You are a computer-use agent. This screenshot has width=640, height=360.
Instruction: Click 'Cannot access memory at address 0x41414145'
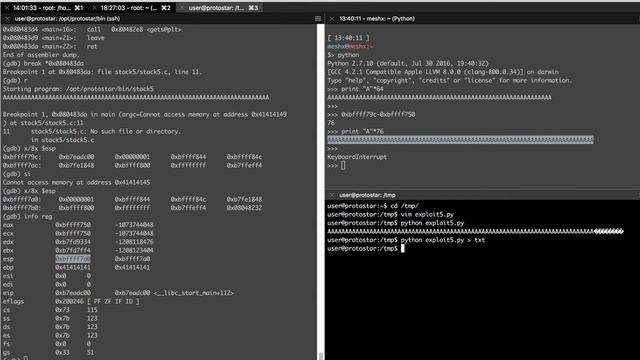point(76,182)
